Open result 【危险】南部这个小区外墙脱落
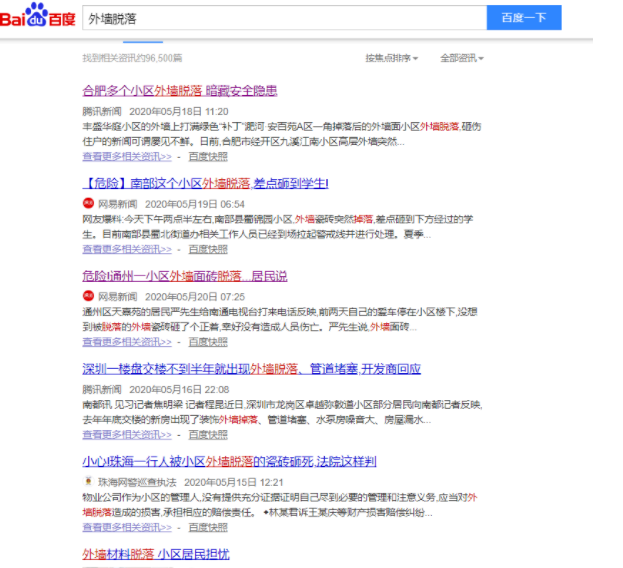Screen dimensions: 623x568 [205, 184]
